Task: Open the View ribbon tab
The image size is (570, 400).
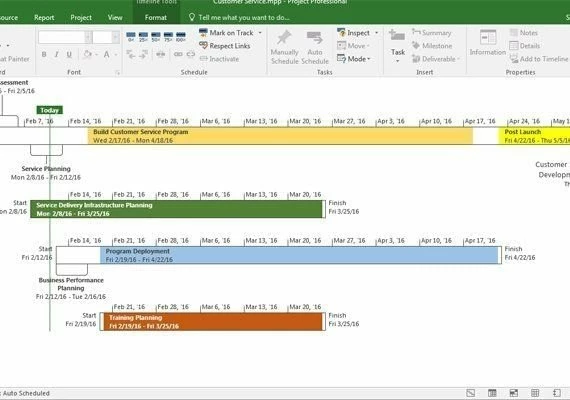Action: (115, 17)
